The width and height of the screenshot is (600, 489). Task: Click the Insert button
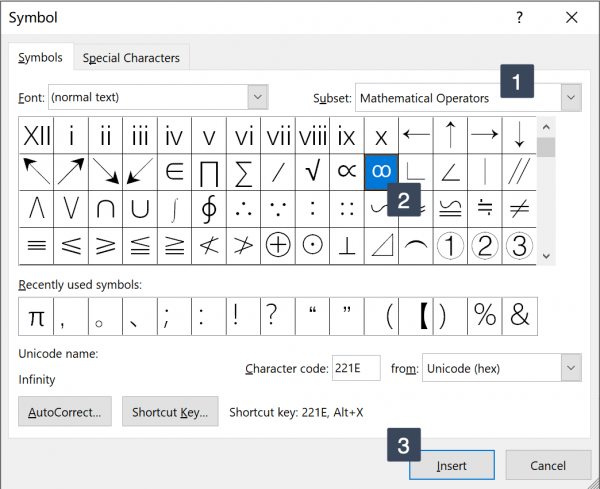tap(452, 465)
